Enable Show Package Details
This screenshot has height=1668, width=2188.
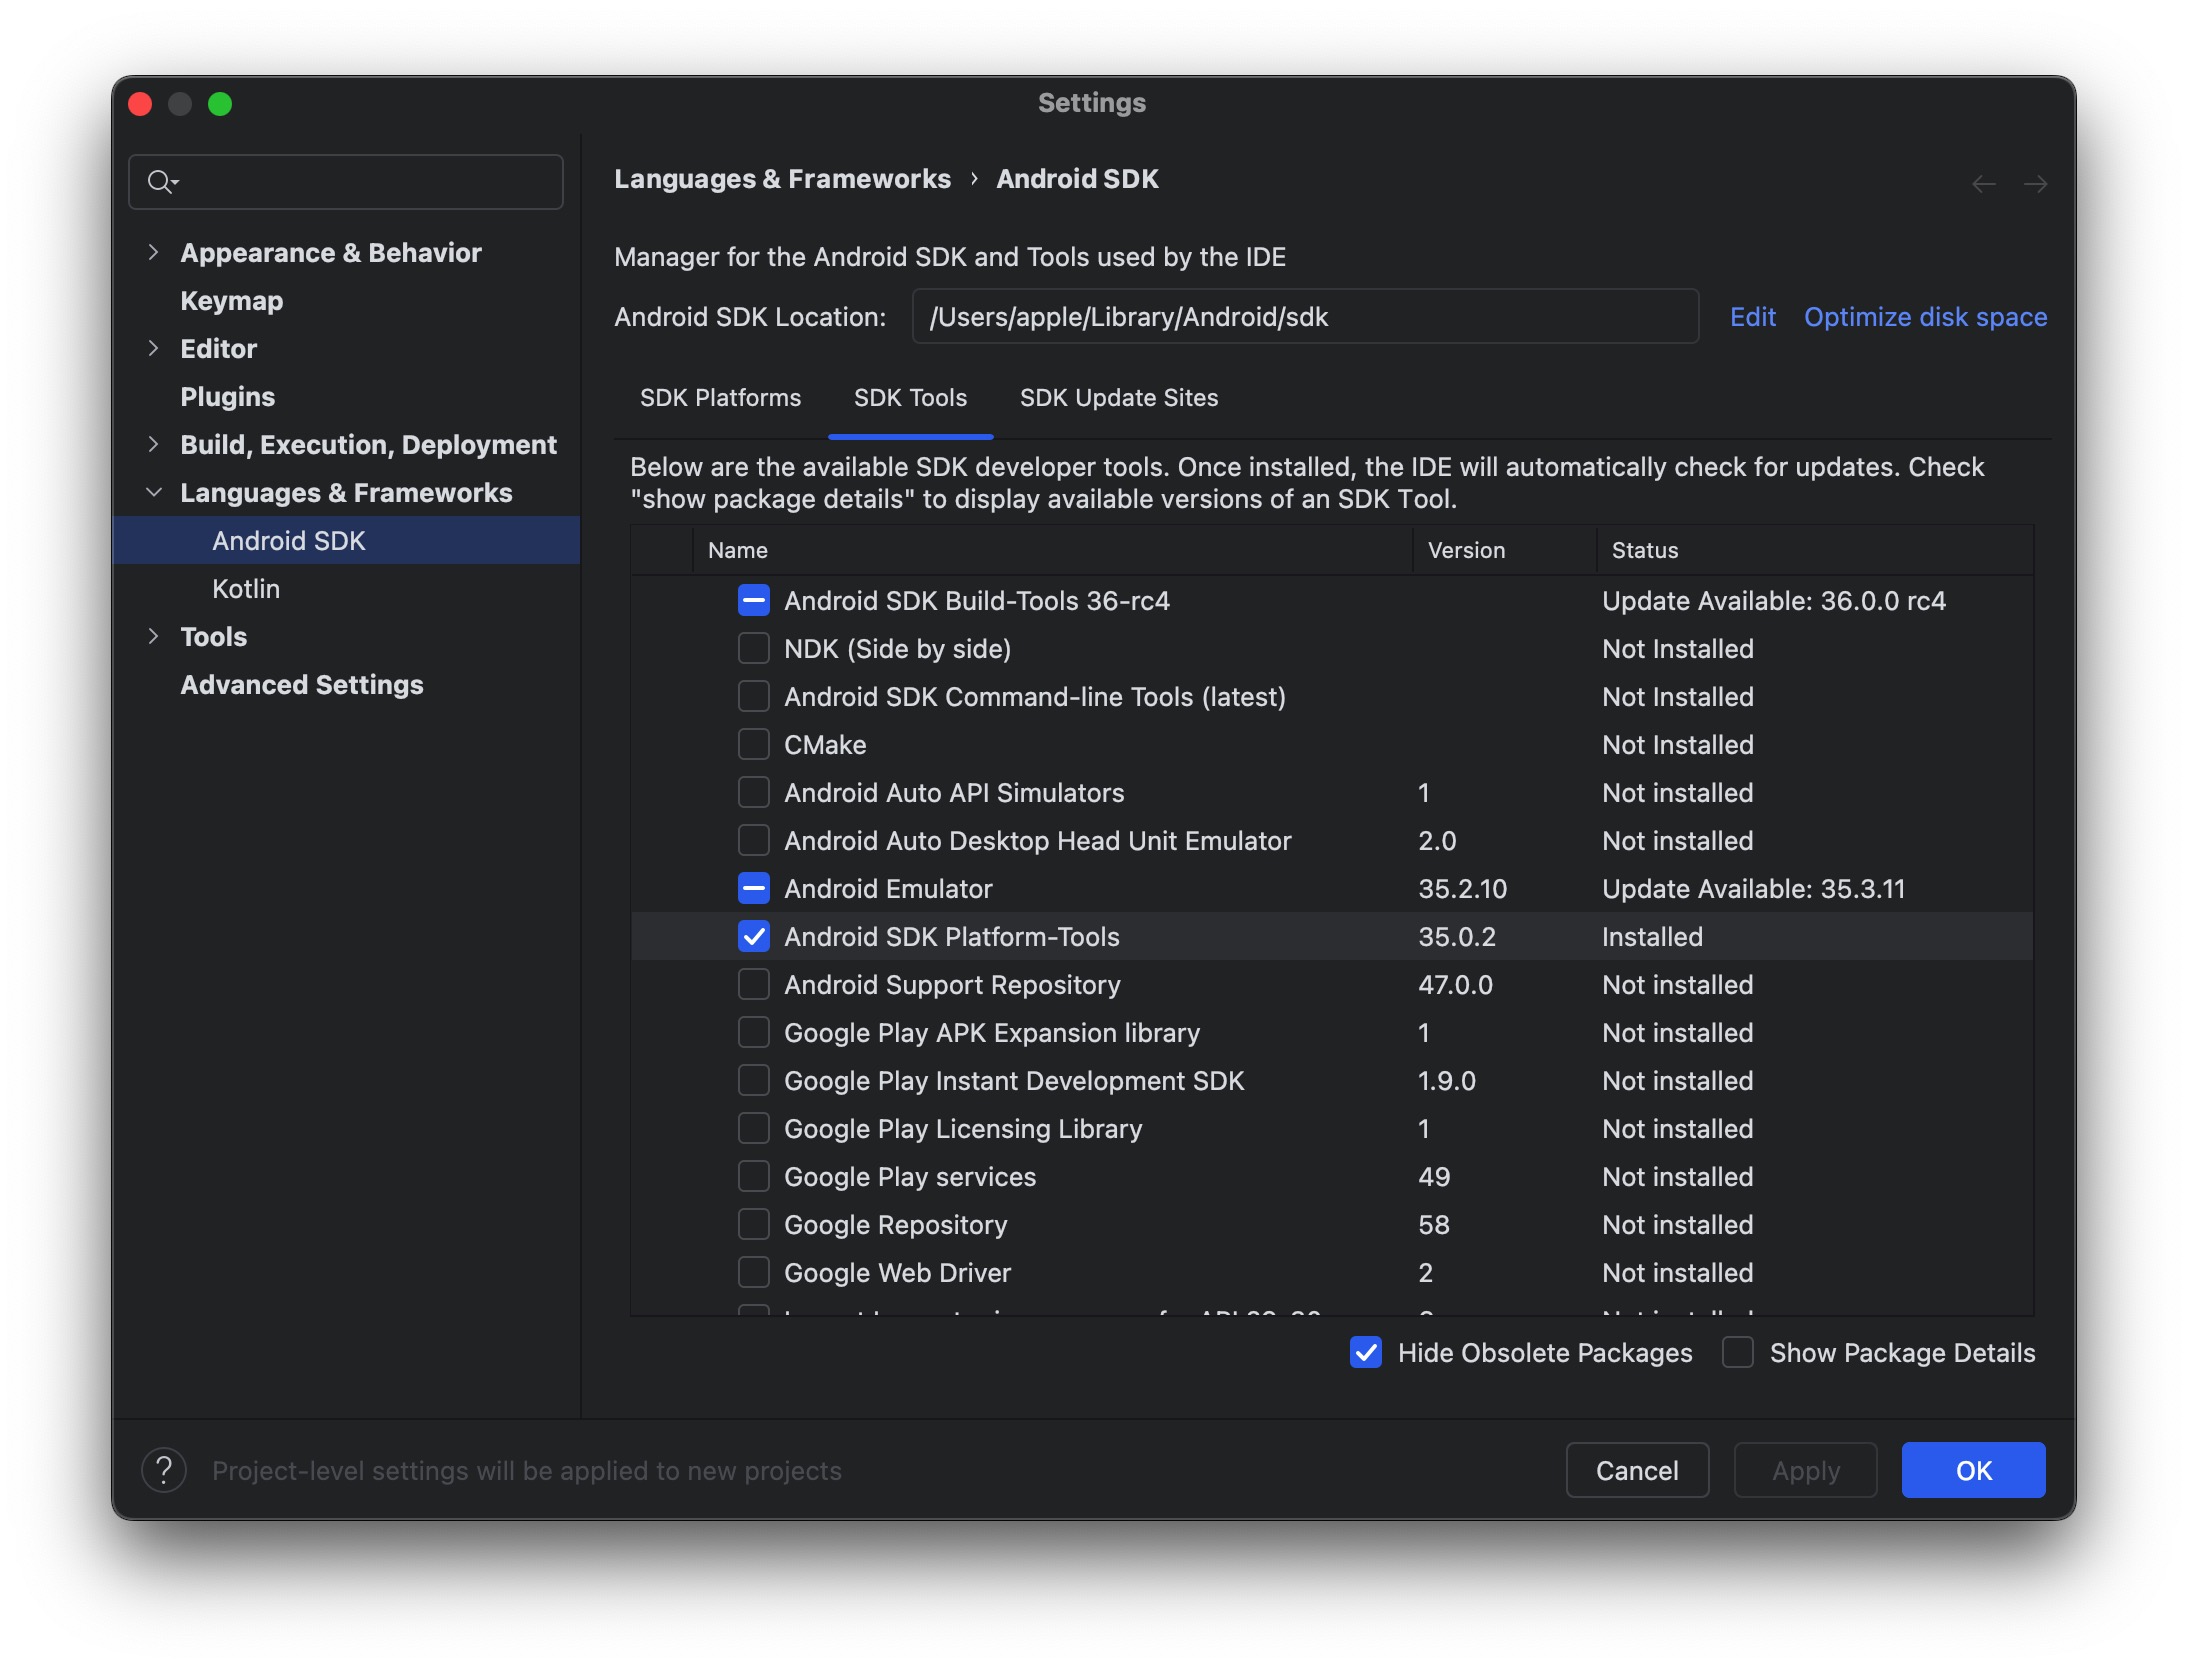click(1738, 1352)
